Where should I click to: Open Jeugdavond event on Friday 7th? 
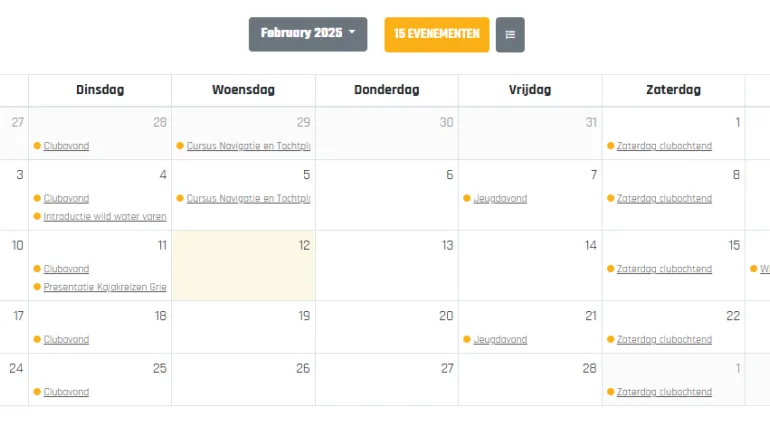click(x=500, y=199)
